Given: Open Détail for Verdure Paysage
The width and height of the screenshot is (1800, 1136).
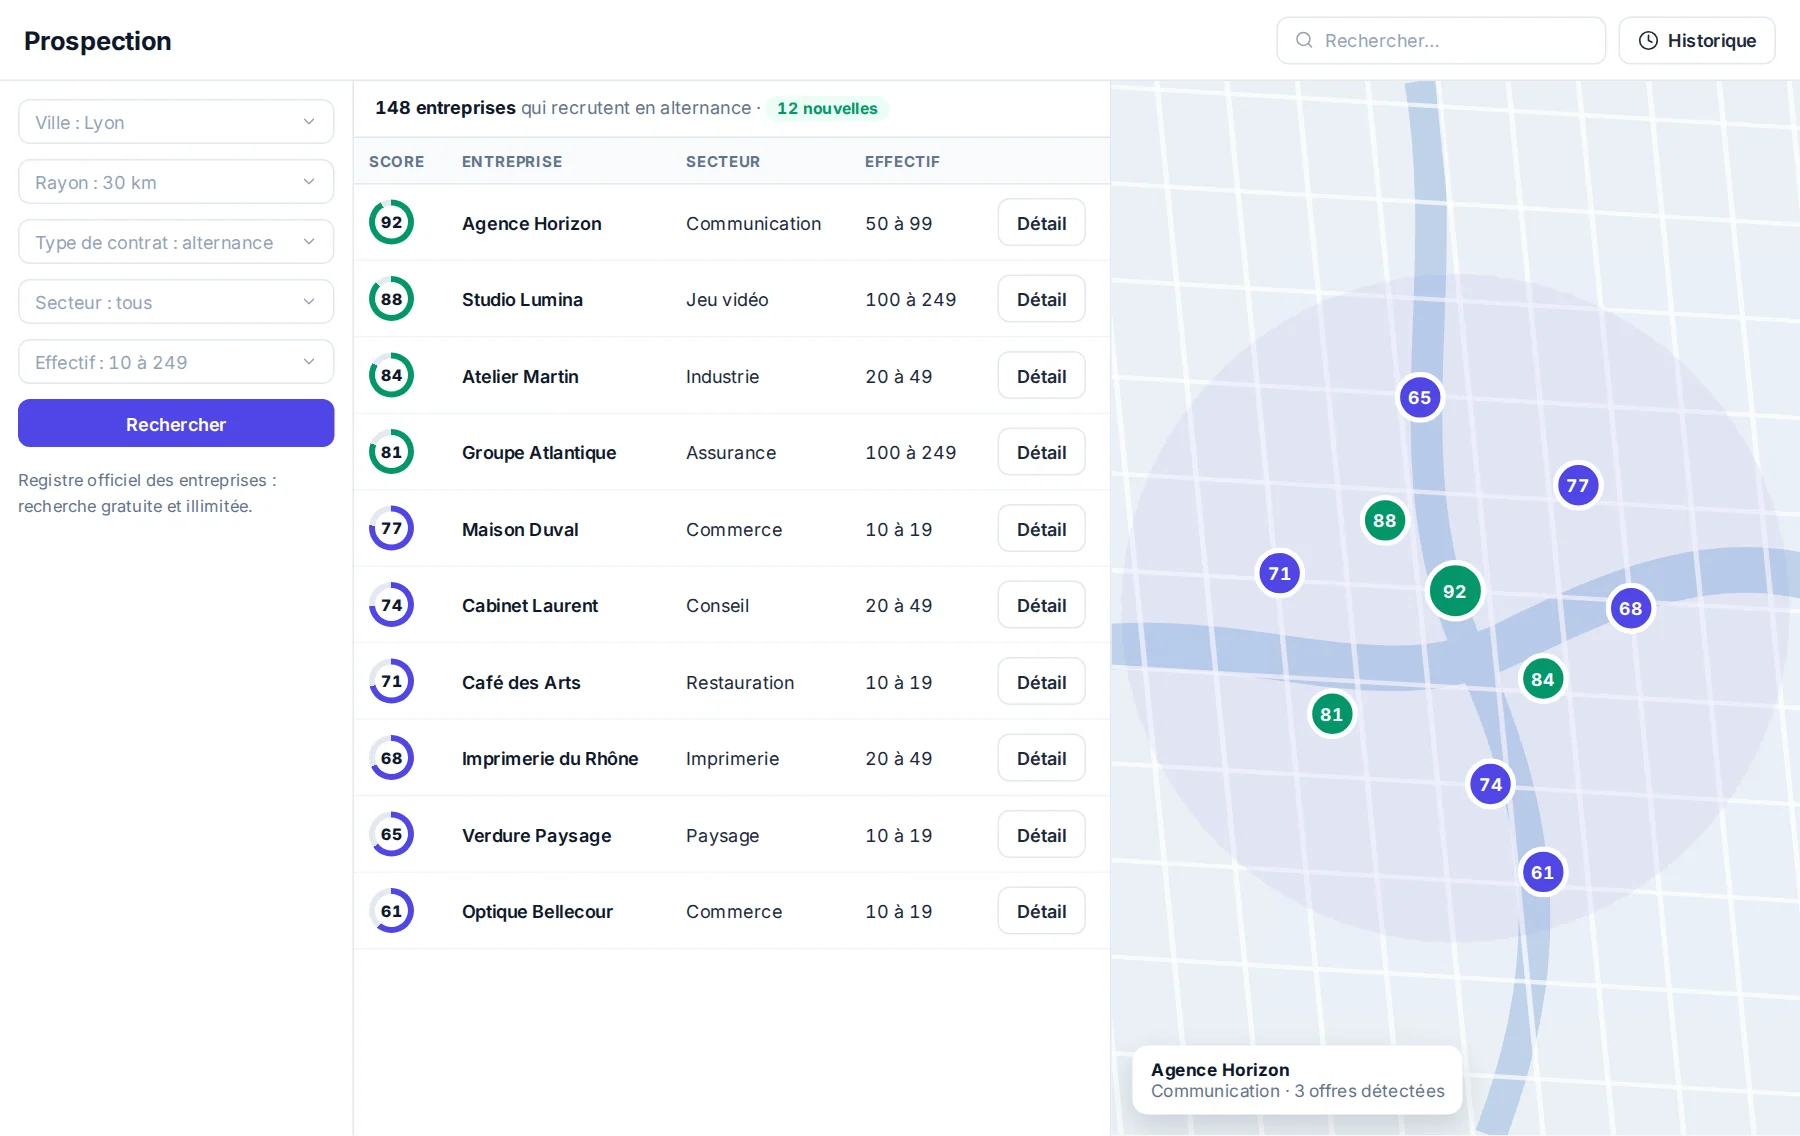Looking at the screenshot, I should 1041,835.
